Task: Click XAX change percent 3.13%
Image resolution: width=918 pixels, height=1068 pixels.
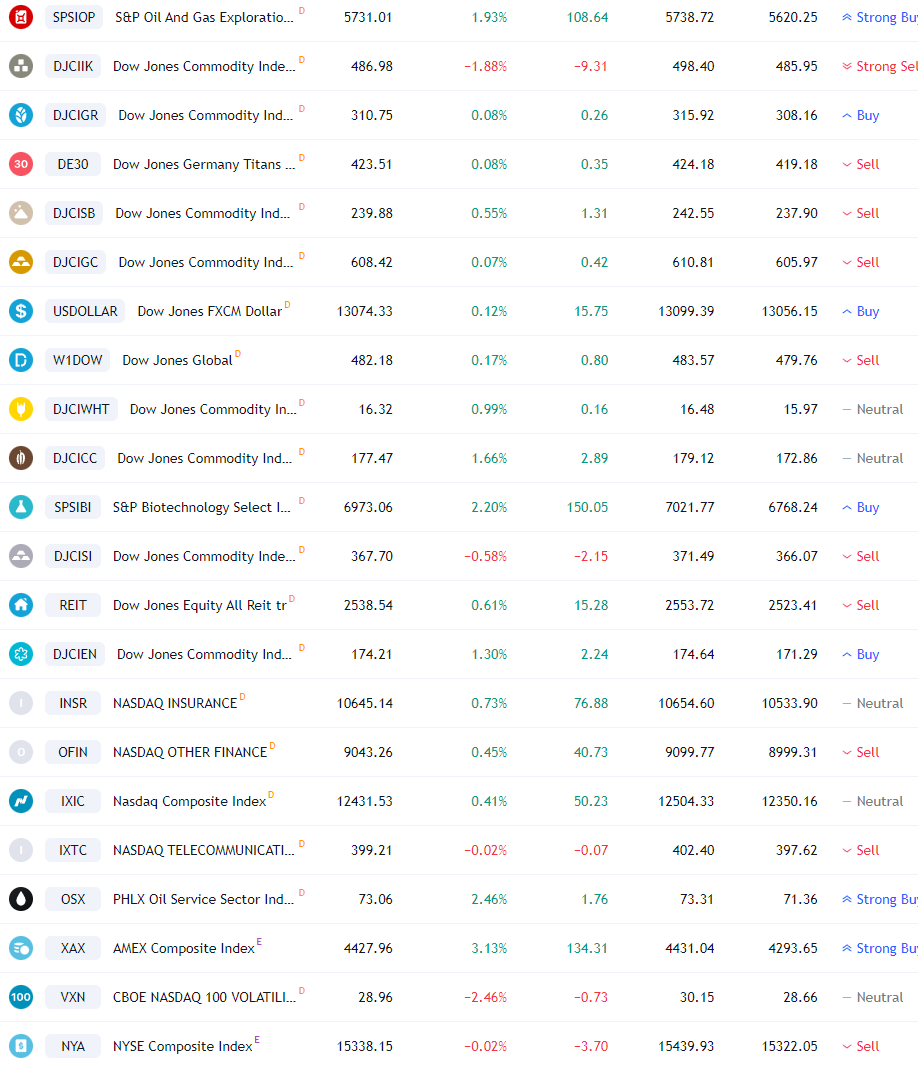Action: coord(489,949)
